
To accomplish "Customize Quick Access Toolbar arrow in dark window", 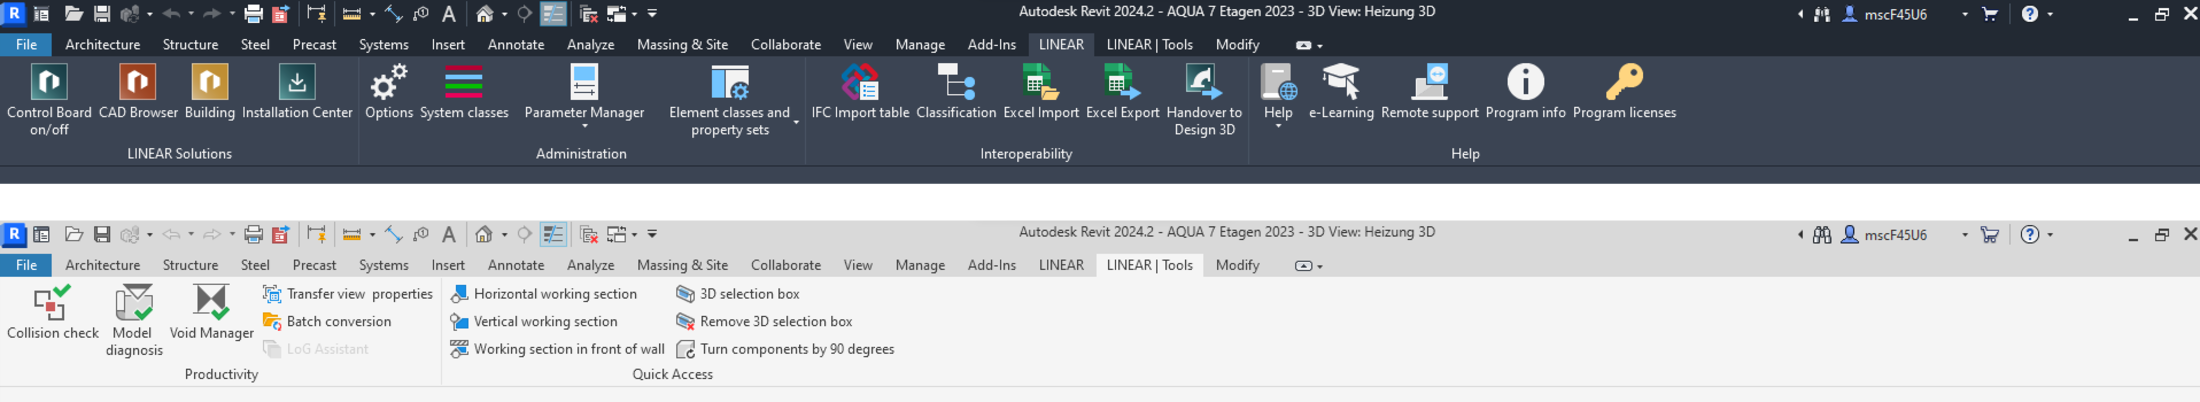I will tap(652, 14).
